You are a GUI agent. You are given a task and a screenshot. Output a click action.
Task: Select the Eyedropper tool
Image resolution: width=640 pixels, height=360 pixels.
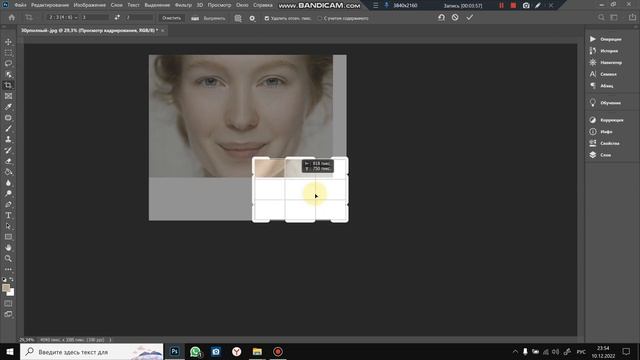point(8,107)
